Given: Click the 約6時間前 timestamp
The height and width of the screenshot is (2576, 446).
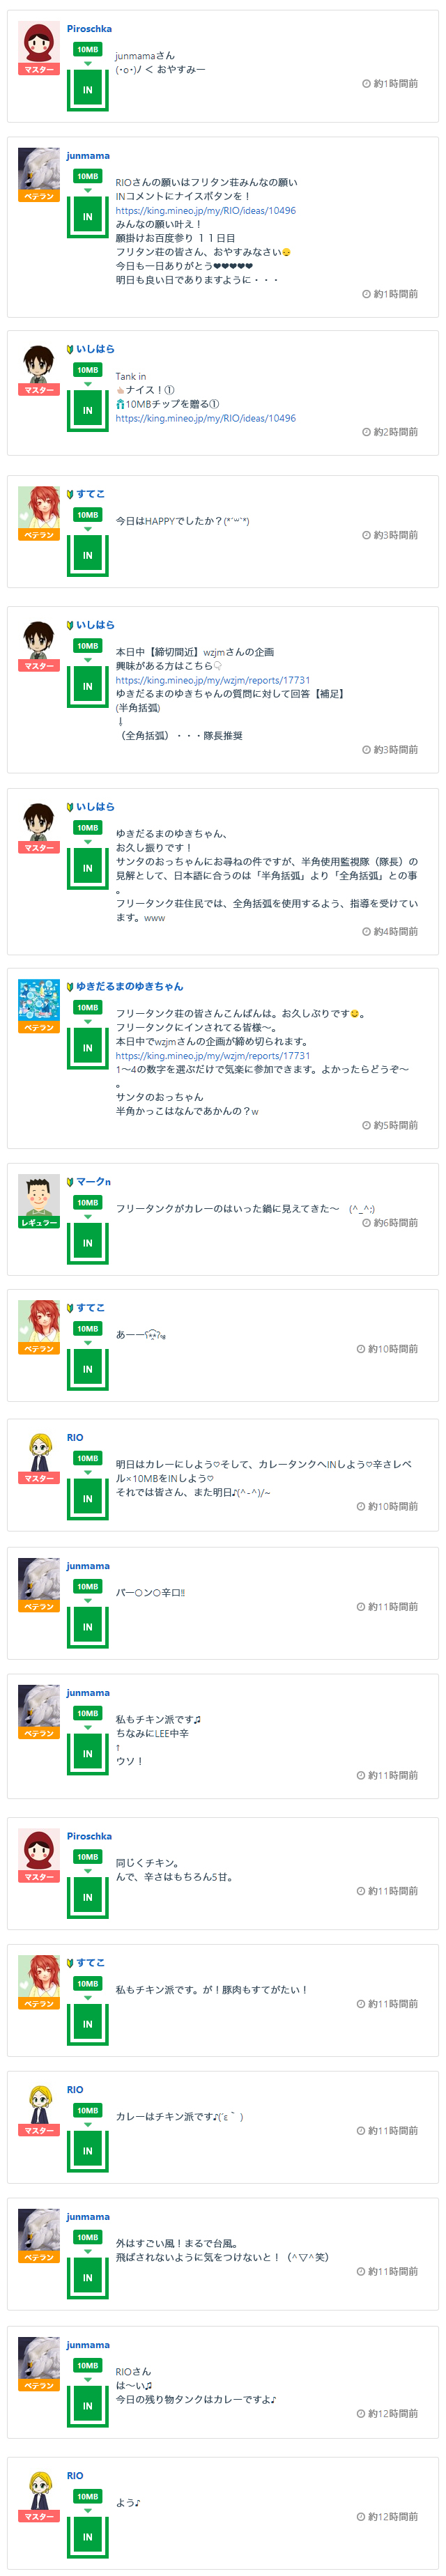Looking at the screenshot, I should click(x=394, y=1223).
